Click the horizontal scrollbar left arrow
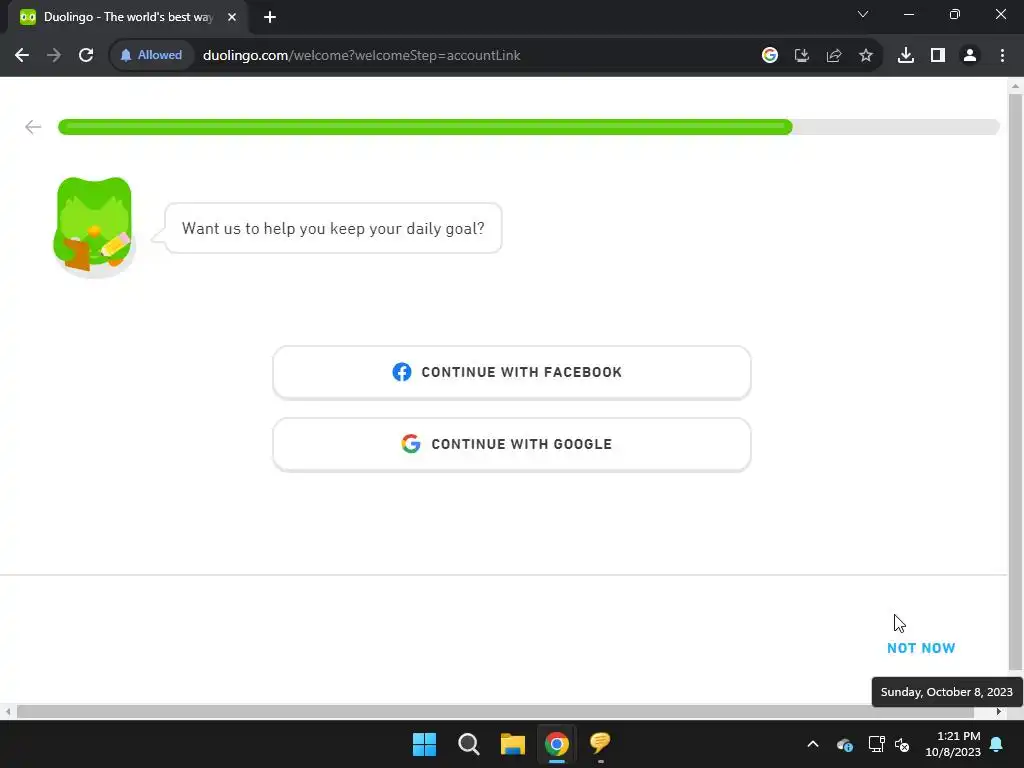1024x768 pixels. coord(7,711)
